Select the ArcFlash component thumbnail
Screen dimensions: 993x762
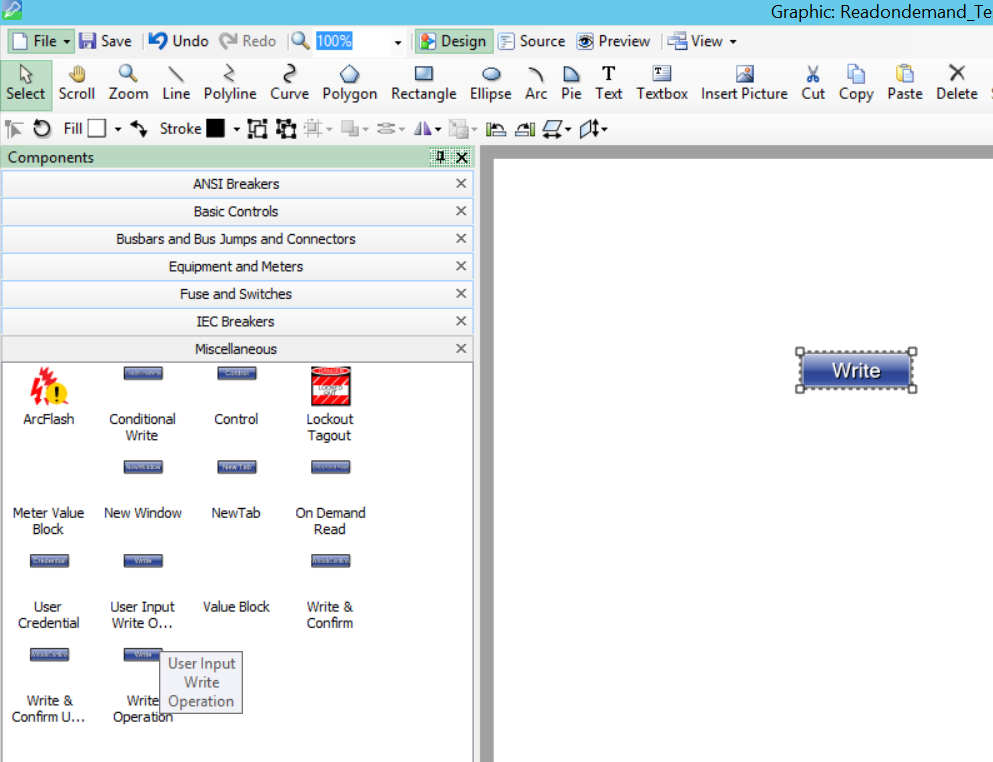point(48,387)
